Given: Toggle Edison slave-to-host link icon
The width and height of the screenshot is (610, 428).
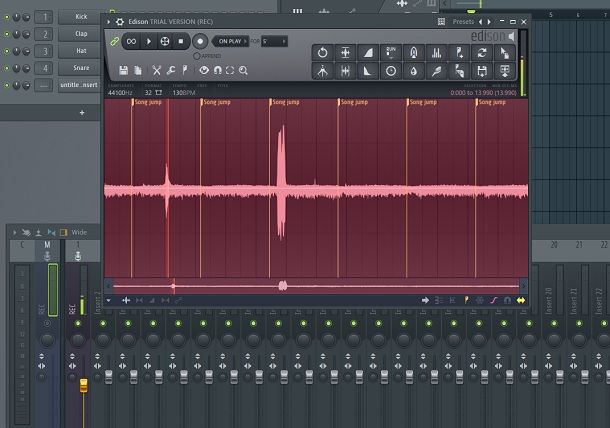Looking at the screenshot, I should 114,41.
